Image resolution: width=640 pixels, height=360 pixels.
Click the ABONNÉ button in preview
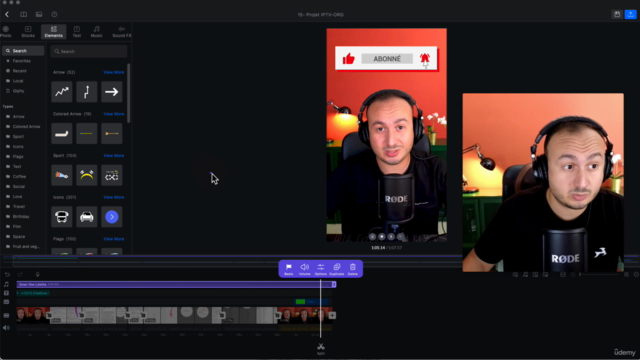[387, 59]
